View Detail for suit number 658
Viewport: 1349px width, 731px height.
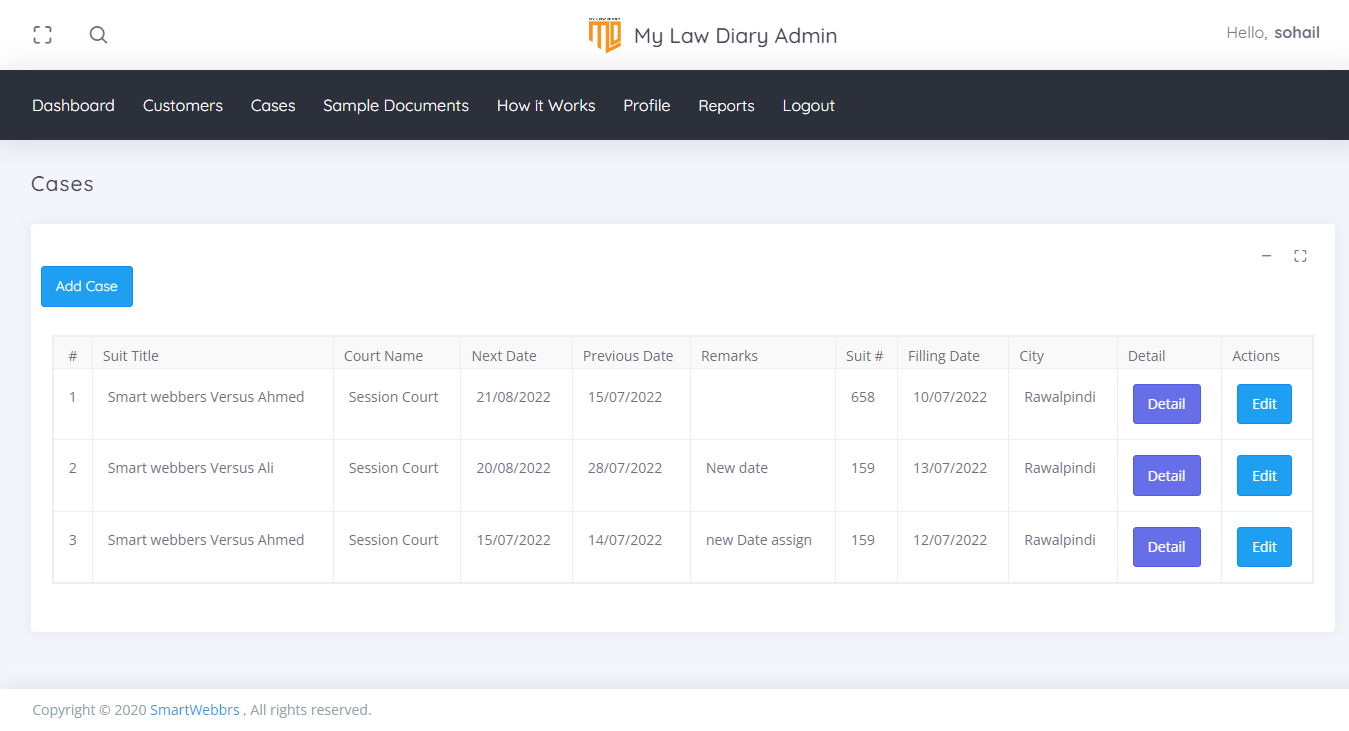[x=1166, y=404]
